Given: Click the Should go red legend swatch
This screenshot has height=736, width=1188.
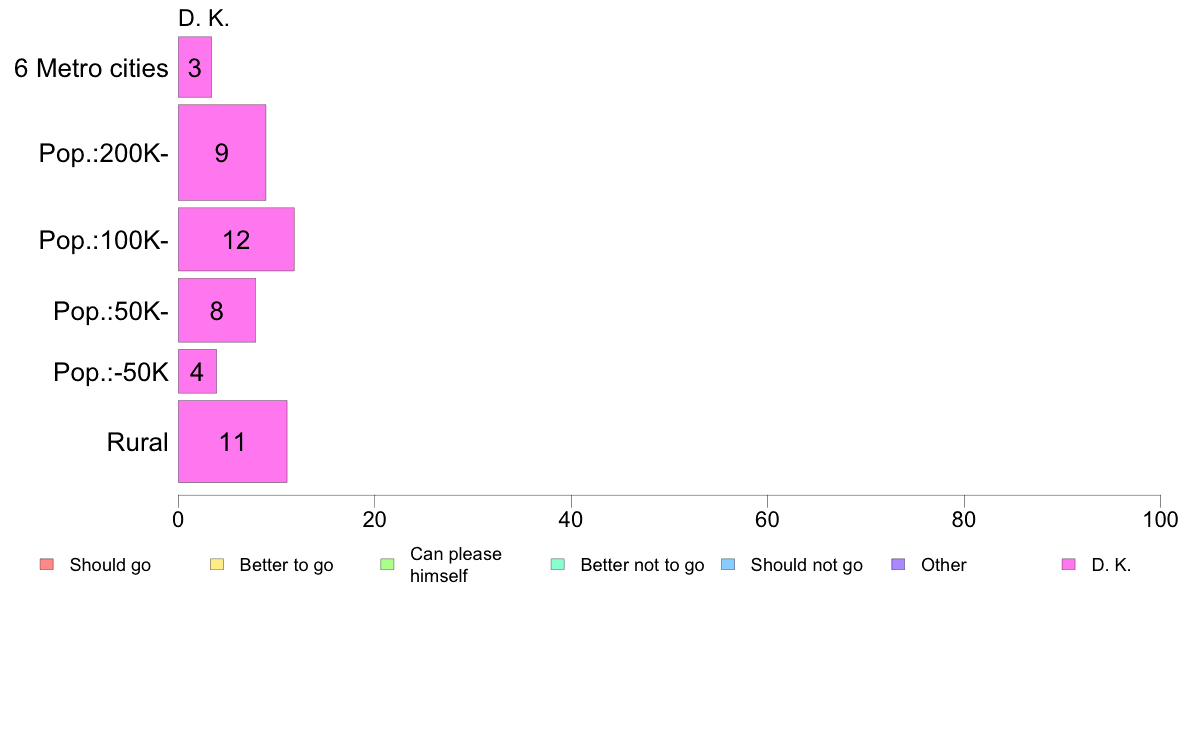Looking at the screenshot, I should [47, 565].
